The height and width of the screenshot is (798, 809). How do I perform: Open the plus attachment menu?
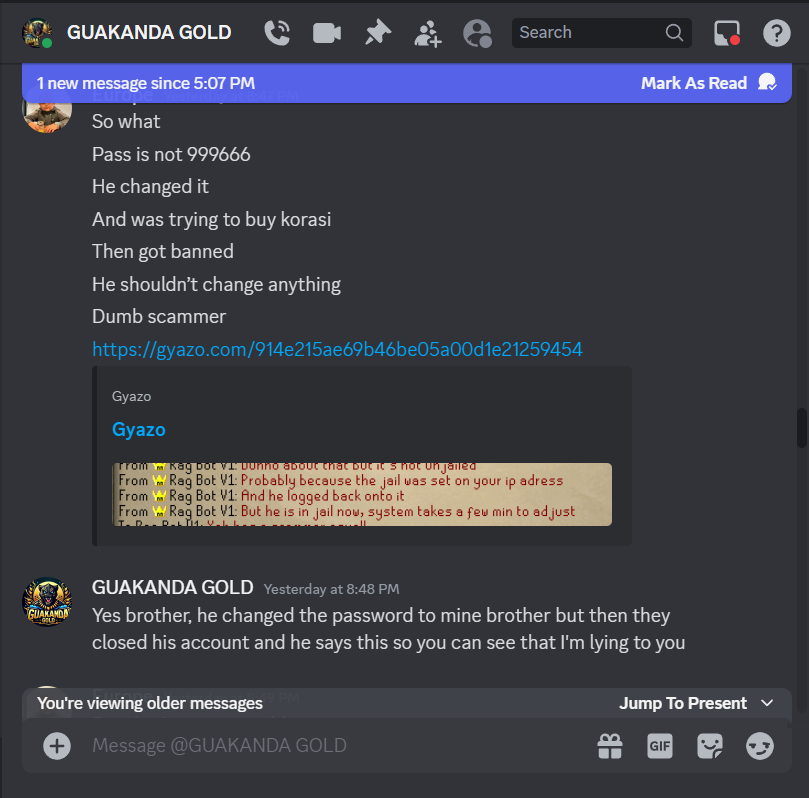coord(57,746)
